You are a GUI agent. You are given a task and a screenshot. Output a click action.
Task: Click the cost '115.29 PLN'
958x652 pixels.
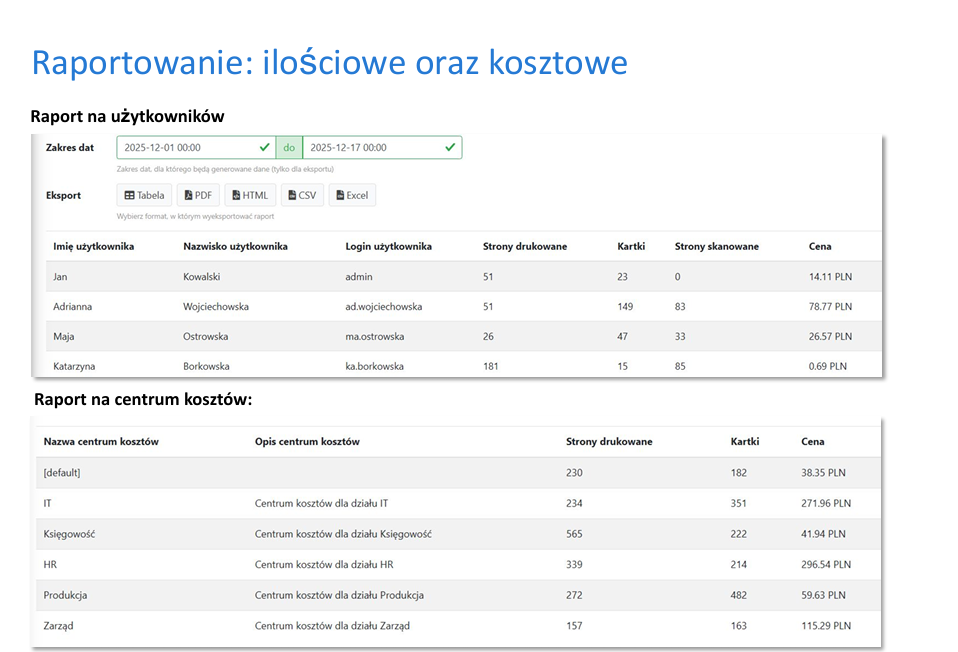[826, 626]
